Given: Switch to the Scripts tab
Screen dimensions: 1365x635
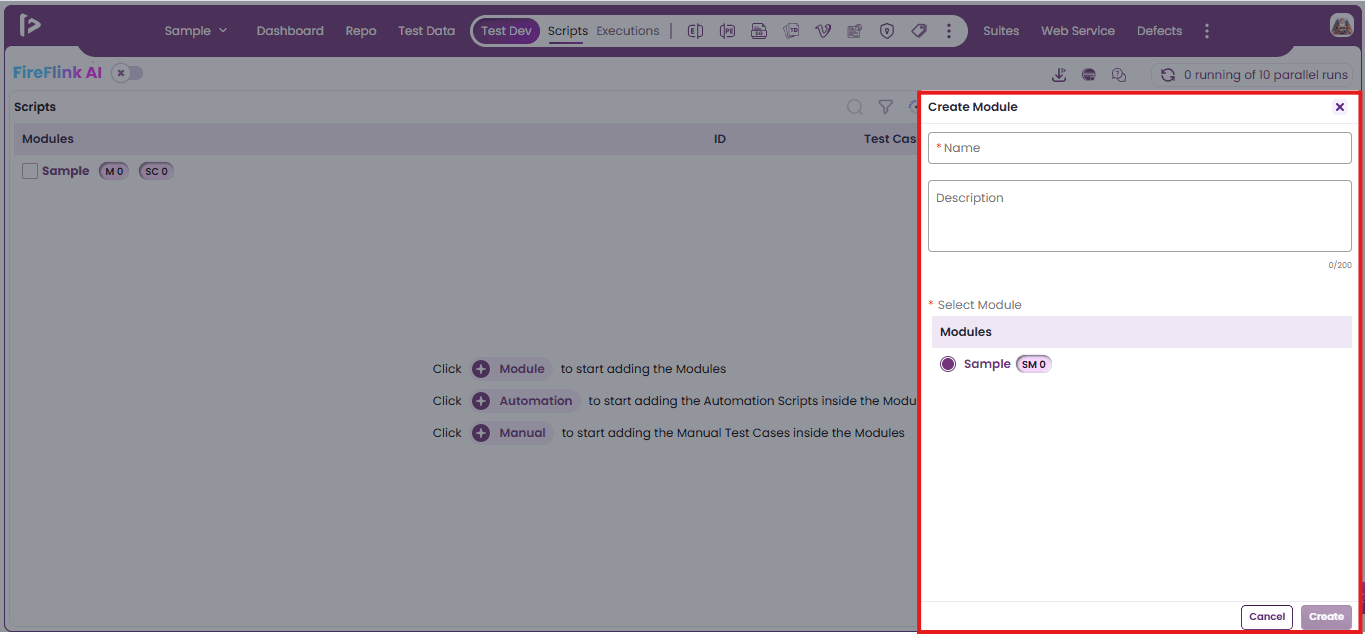Looking at the screenshot, I should [568, 31].
